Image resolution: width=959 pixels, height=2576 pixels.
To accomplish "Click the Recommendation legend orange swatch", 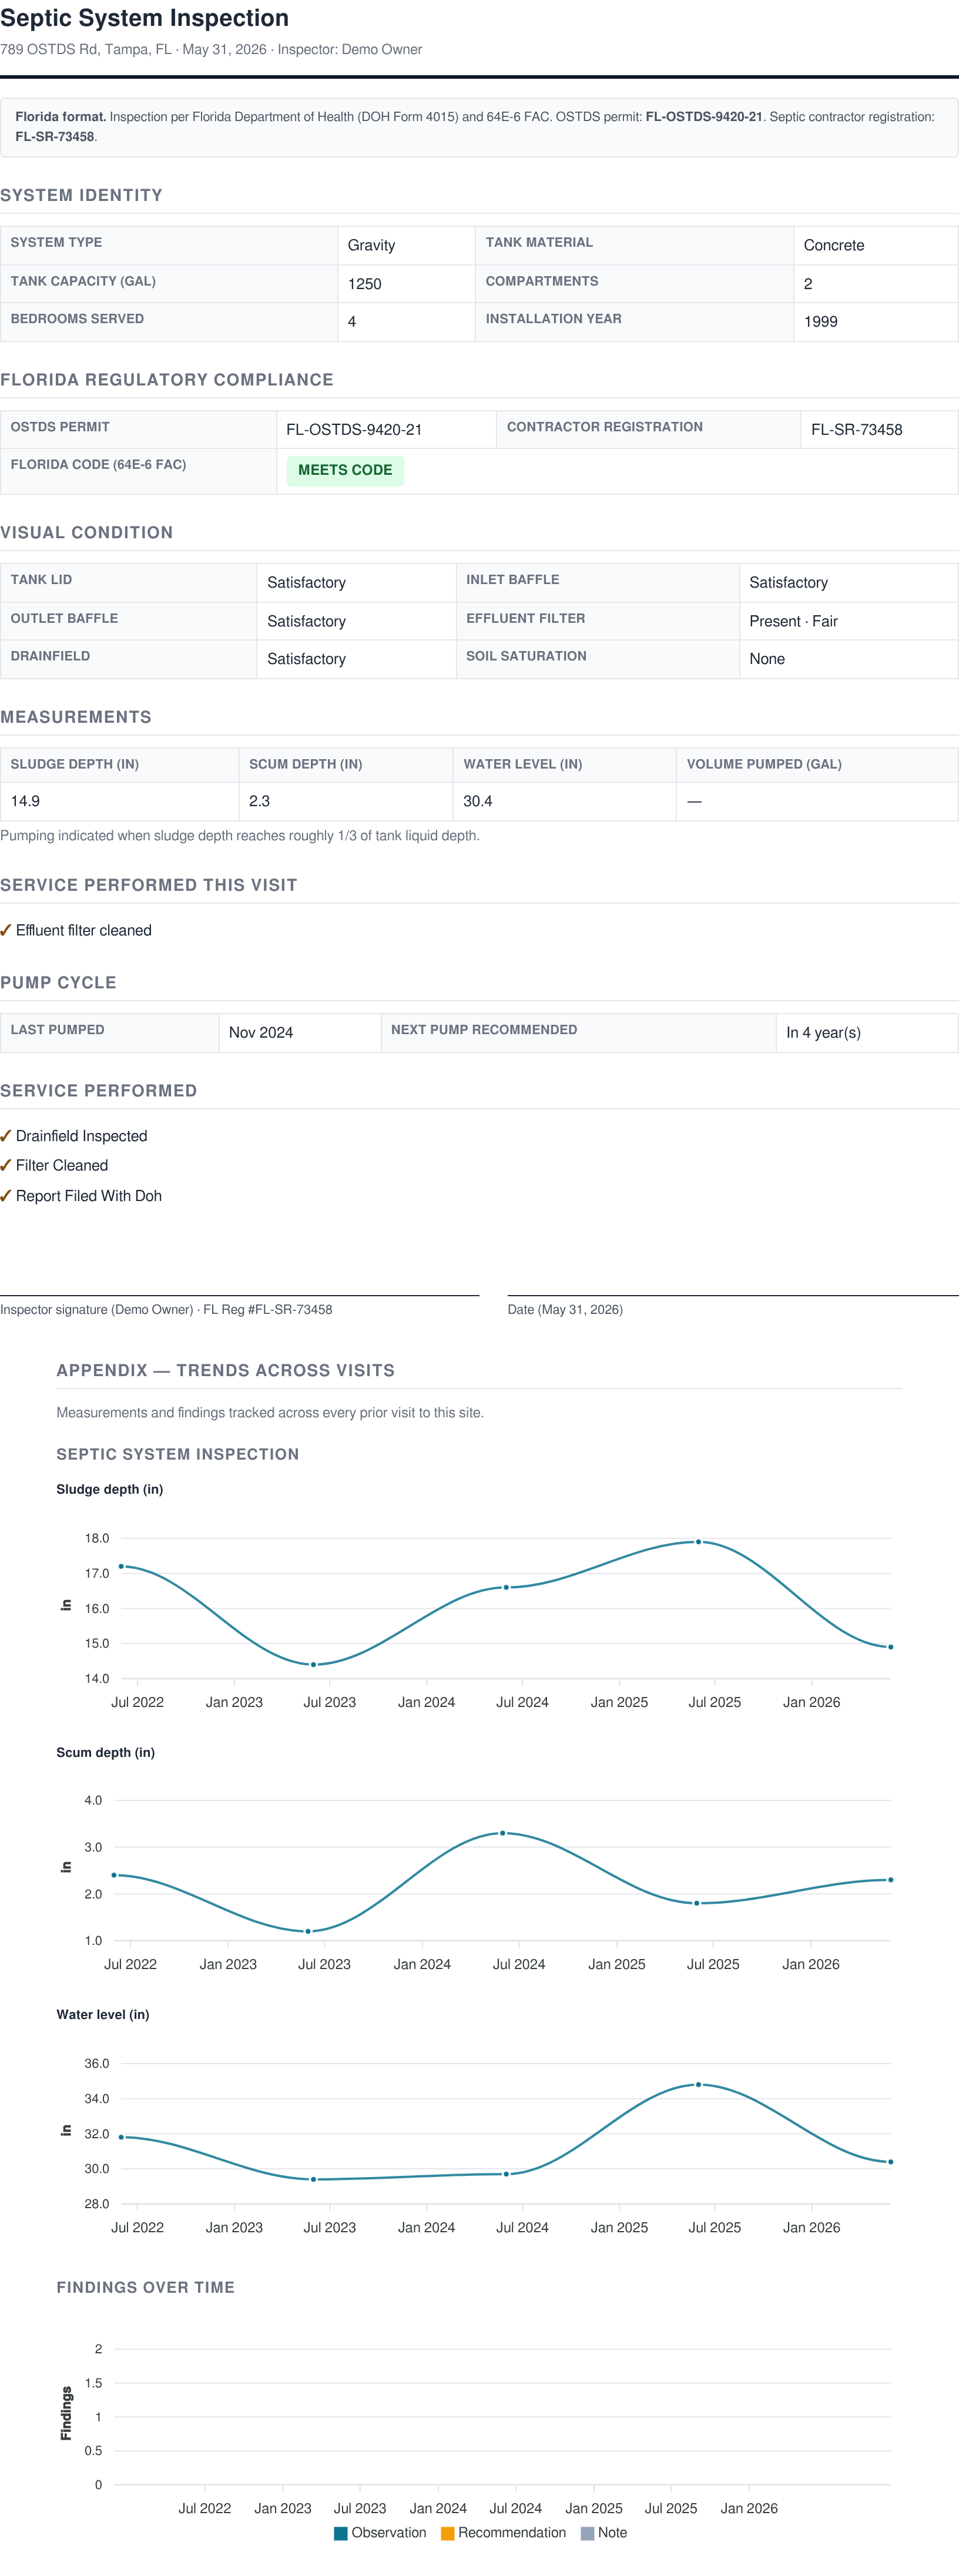I will [448, 2533].
